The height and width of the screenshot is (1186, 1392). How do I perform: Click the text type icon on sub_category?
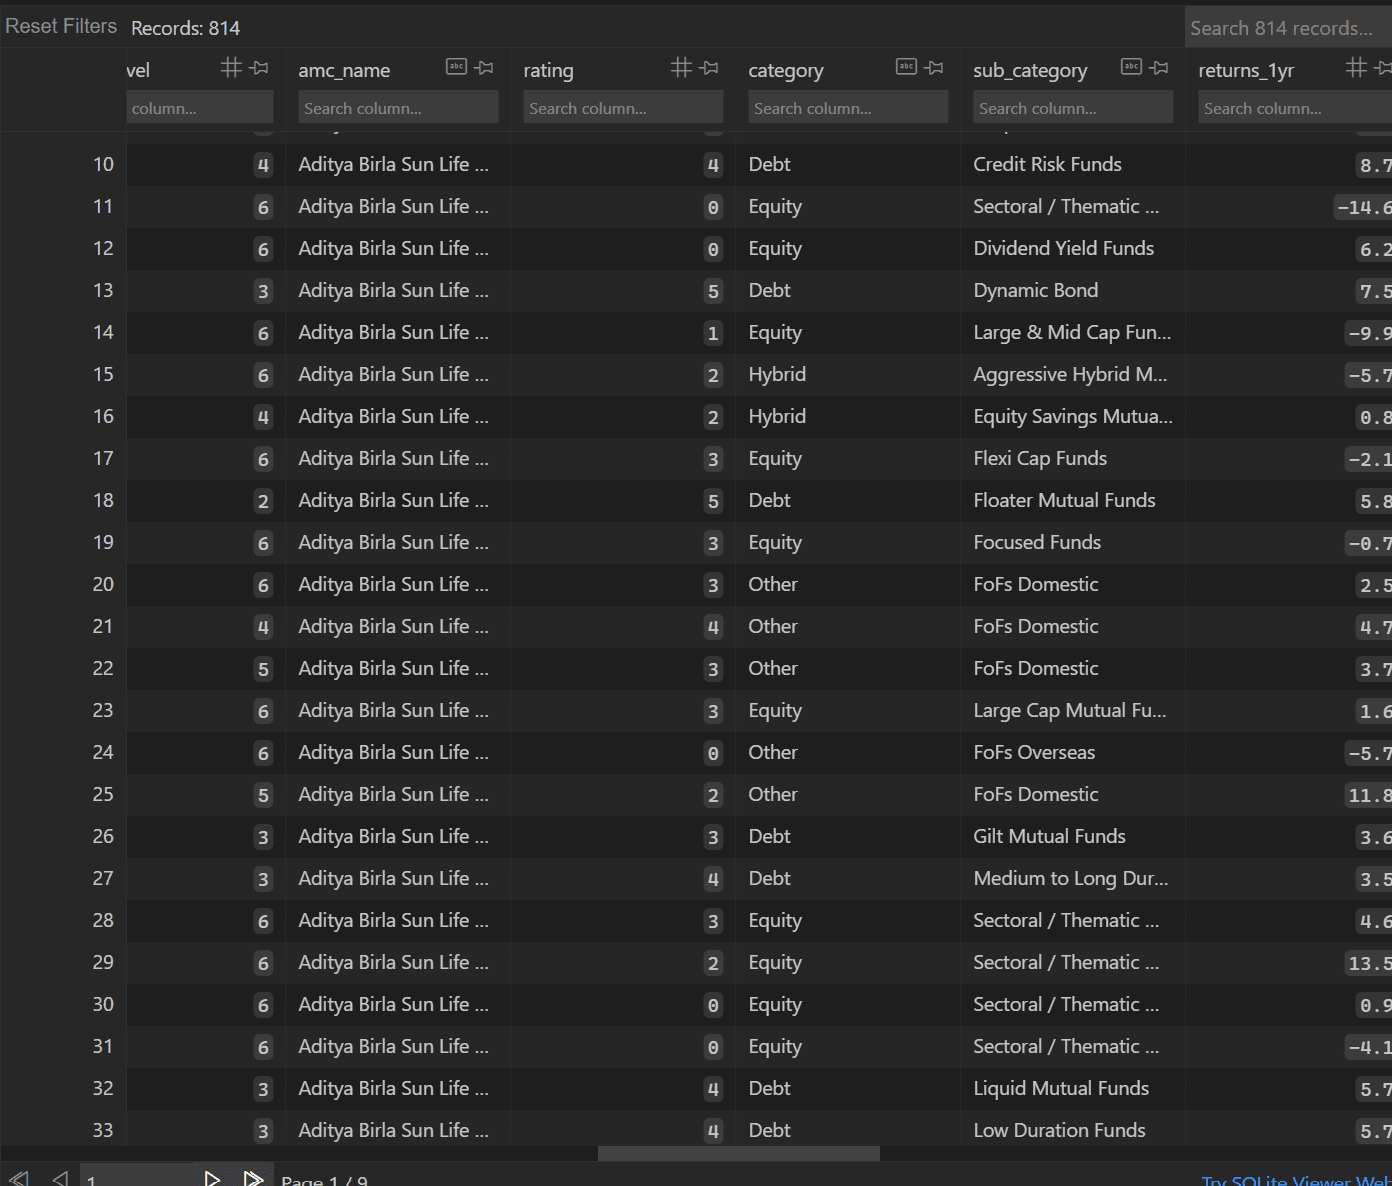1131,67
